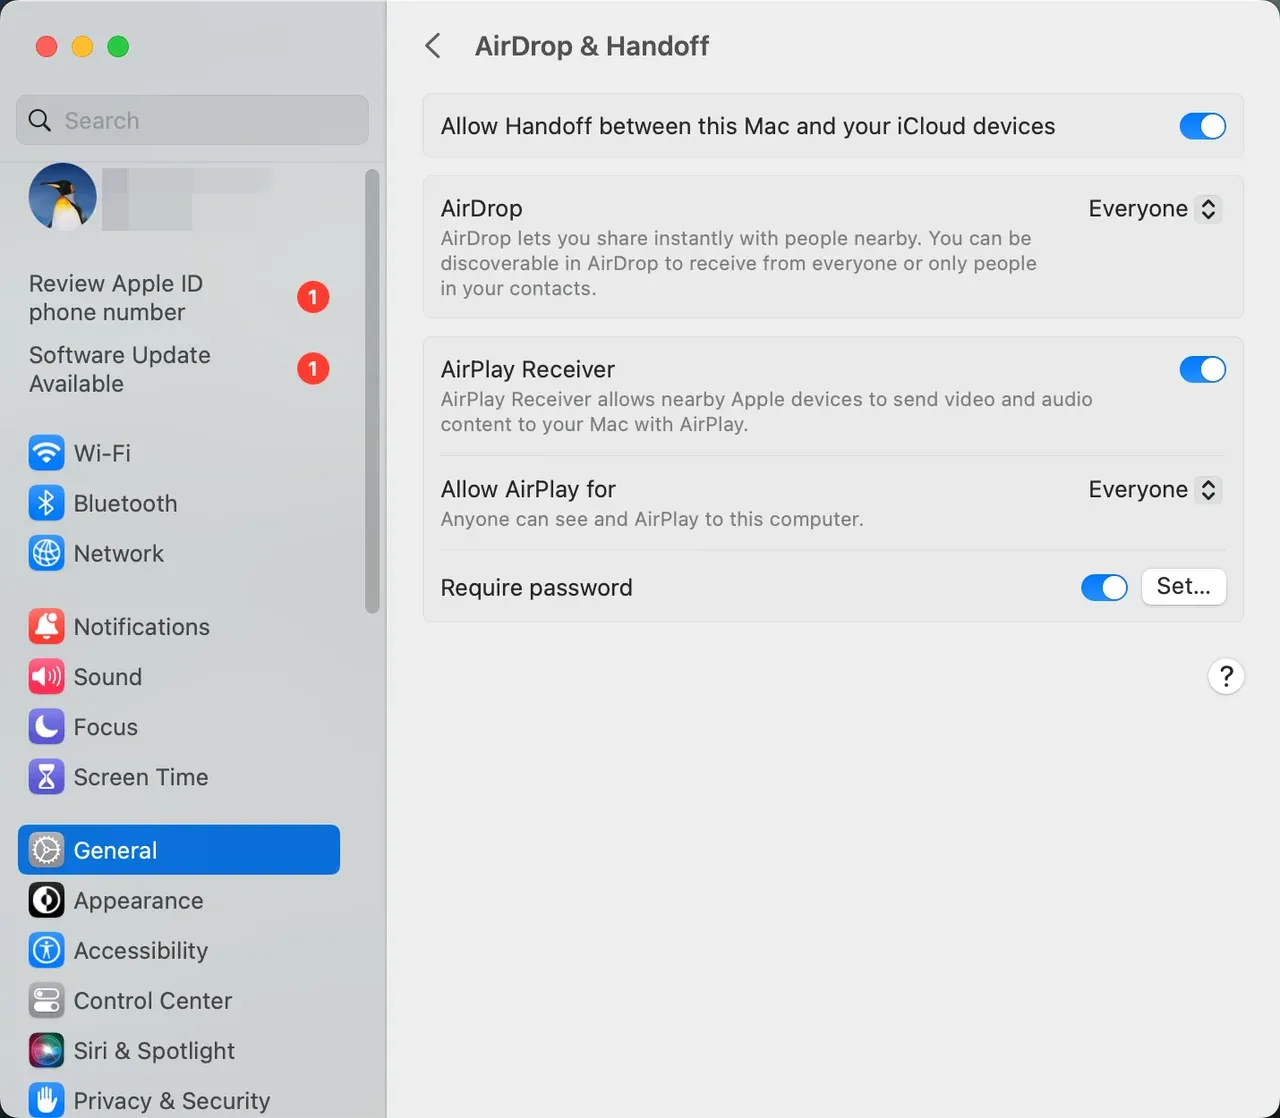
Task: Open Software Update Available notice
Action: point(180,369)
